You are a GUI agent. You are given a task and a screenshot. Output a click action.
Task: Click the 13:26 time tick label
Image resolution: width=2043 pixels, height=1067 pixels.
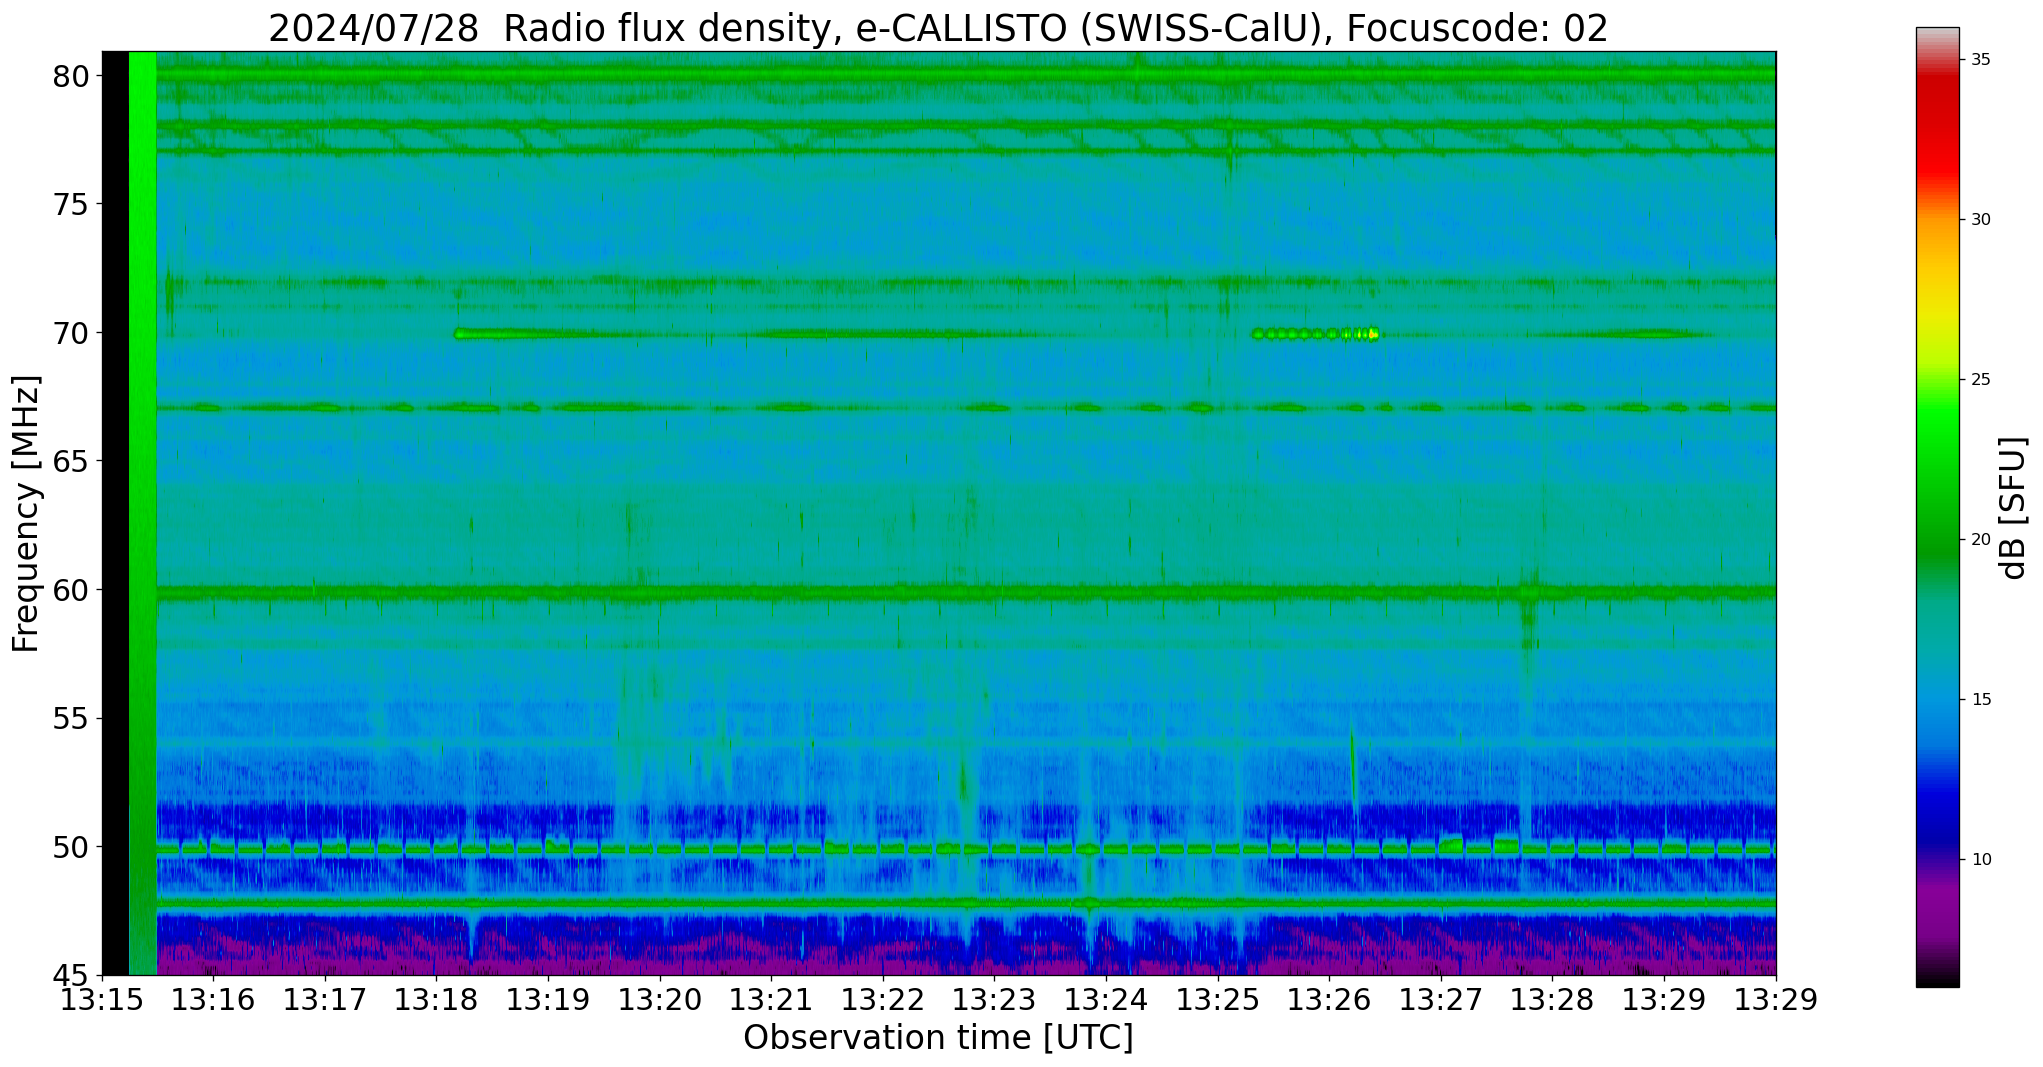point(1330,1000)
